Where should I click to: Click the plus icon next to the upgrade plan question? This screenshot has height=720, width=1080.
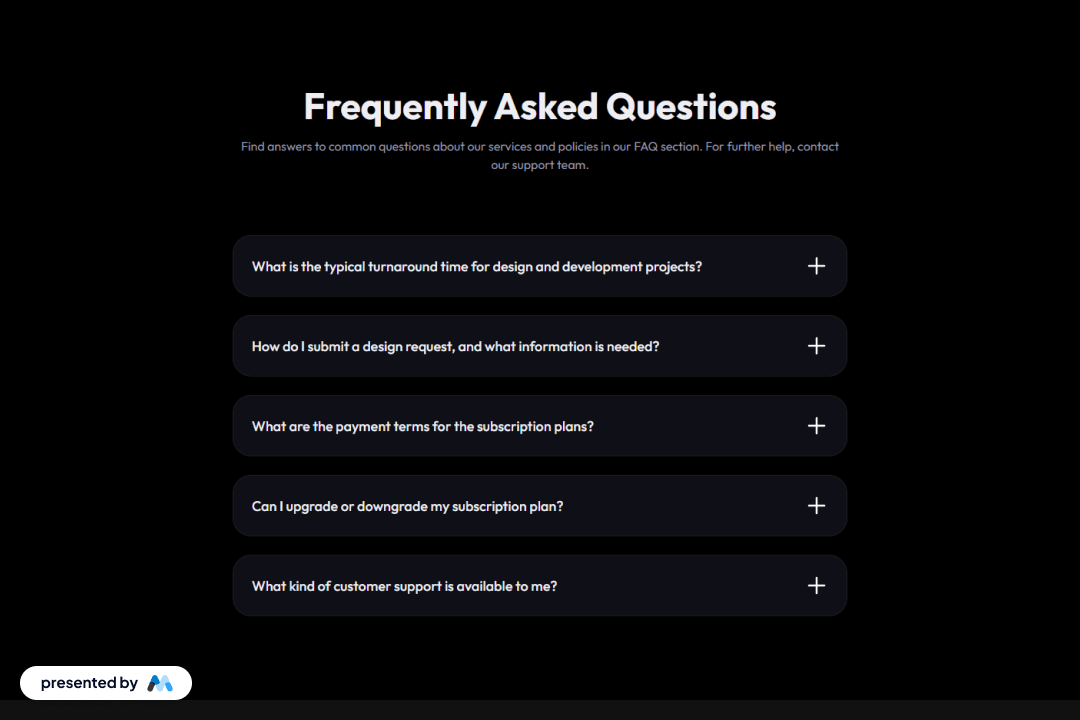click(x=816, y=505)
